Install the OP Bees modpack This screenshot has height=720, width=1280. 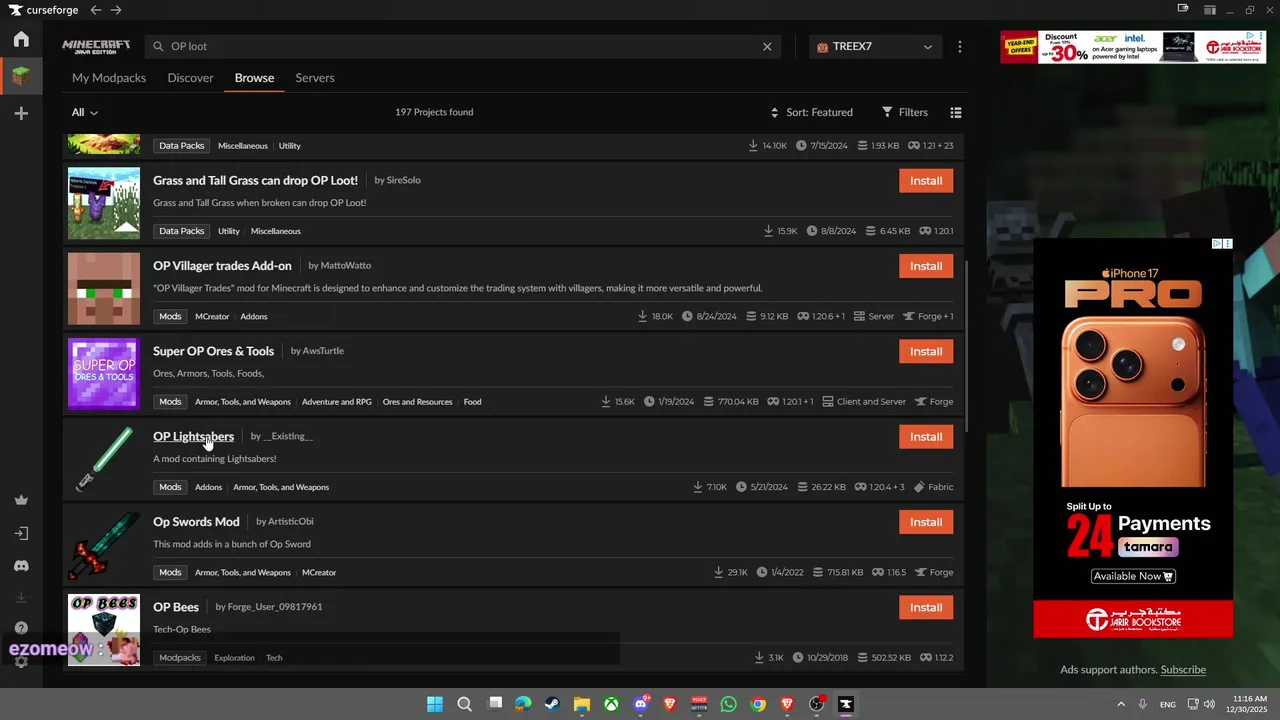click(926, 607)
